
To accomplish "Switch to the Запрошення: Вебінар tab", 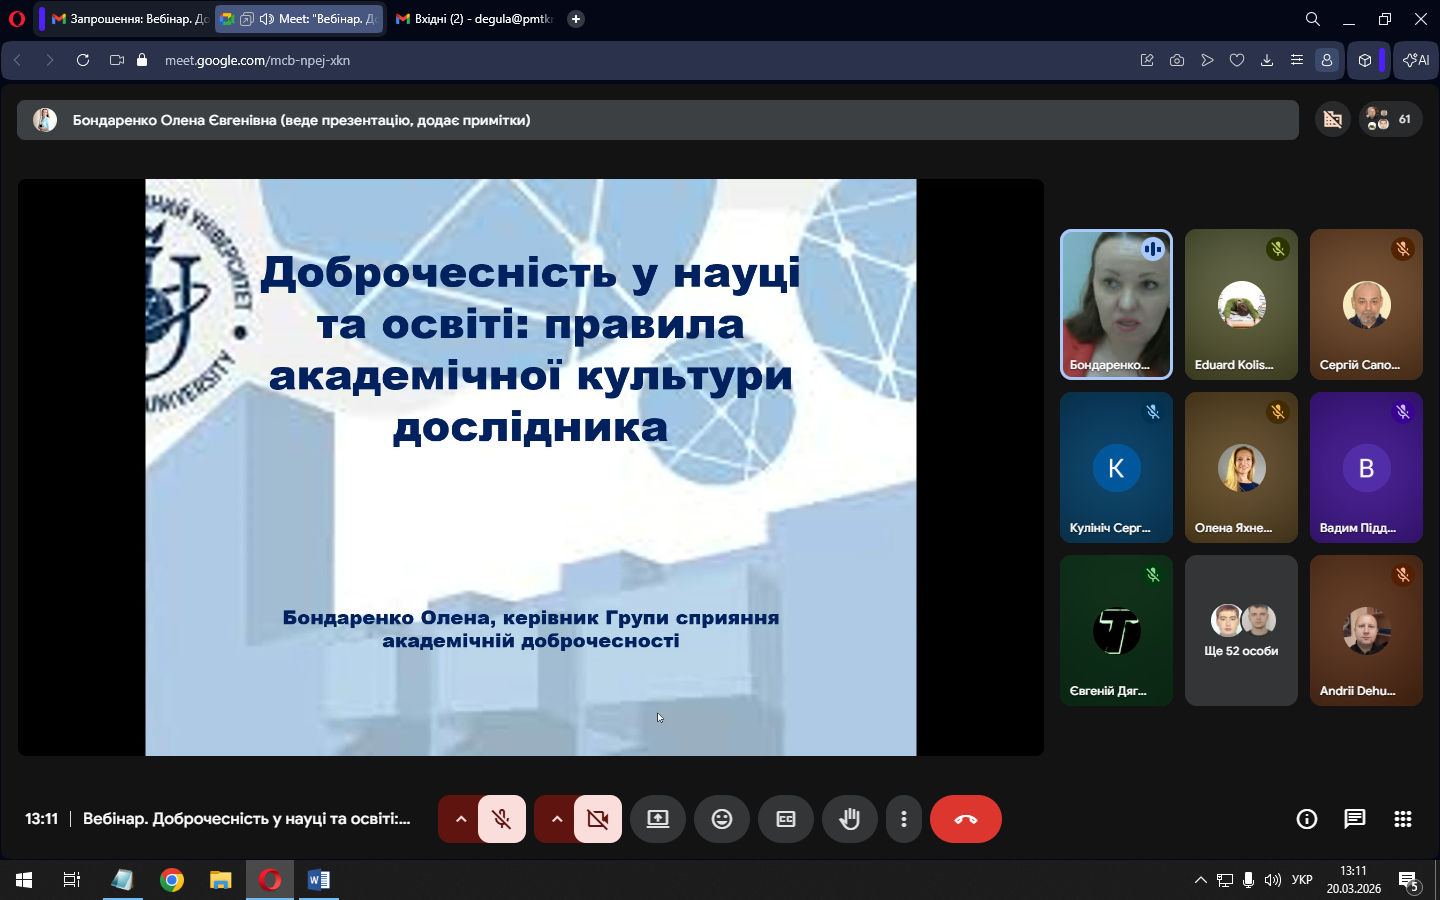I will (x=130, y=19).
